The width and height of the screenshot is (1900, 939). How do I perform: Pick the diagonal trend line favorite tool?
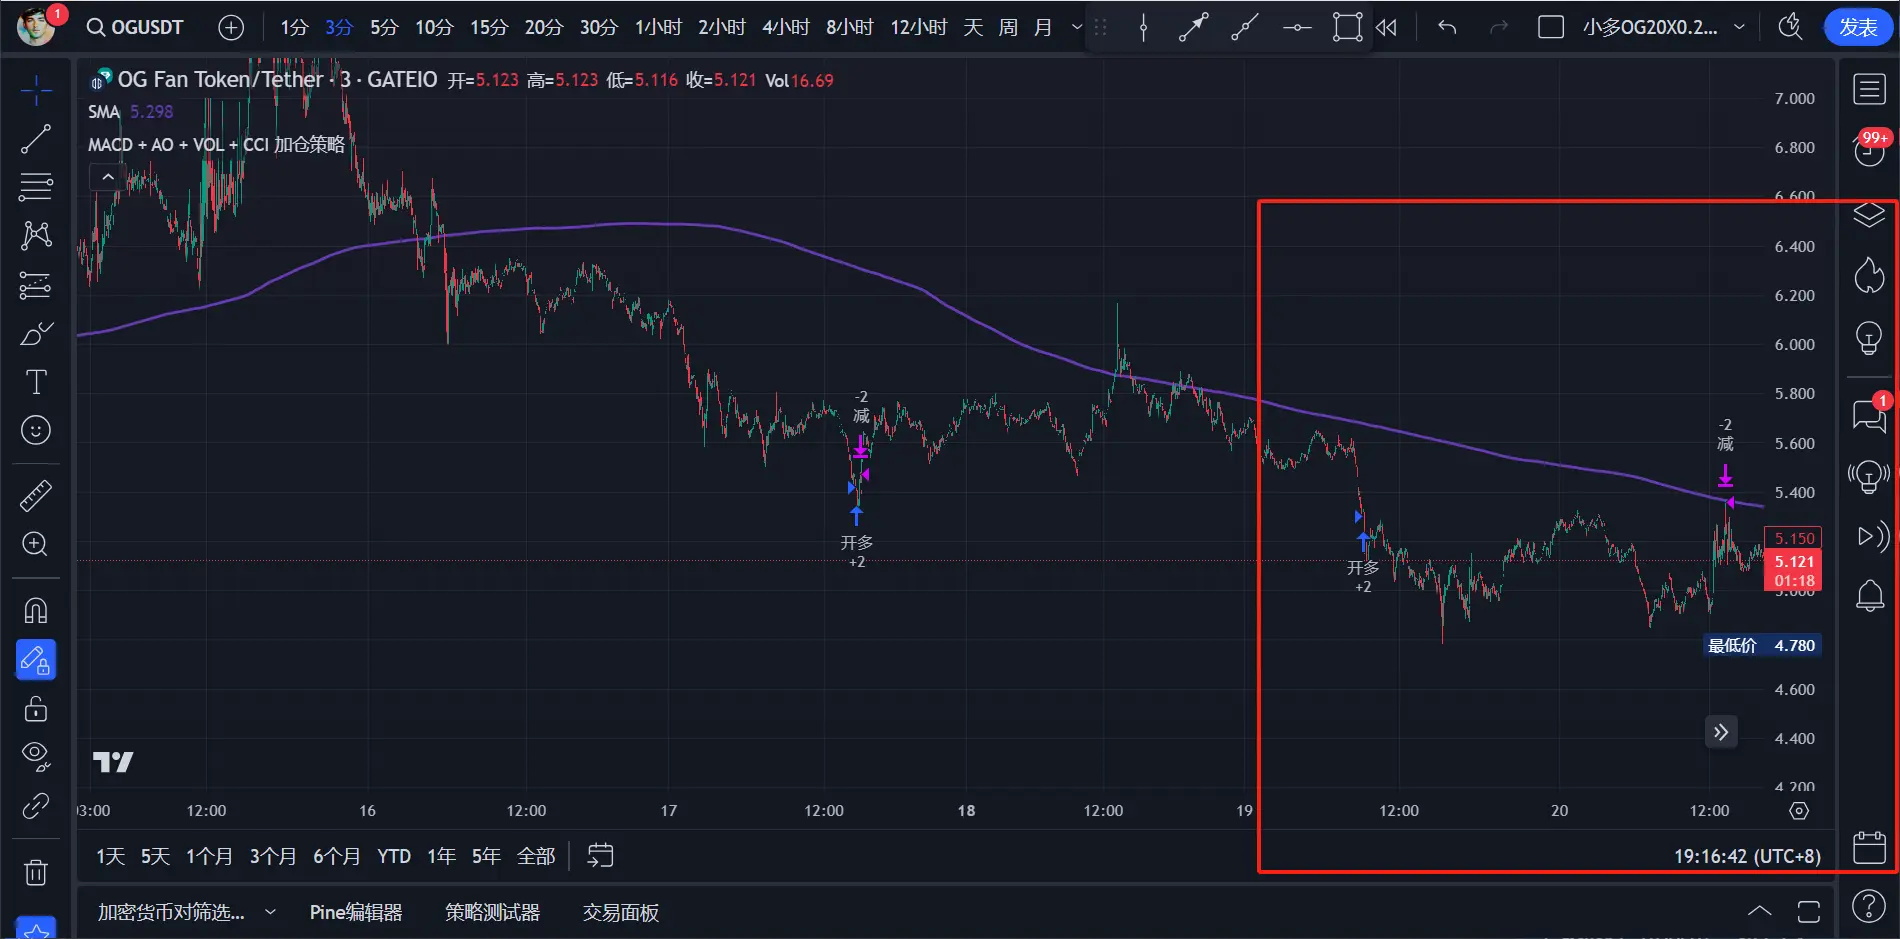pos(1245,28)
